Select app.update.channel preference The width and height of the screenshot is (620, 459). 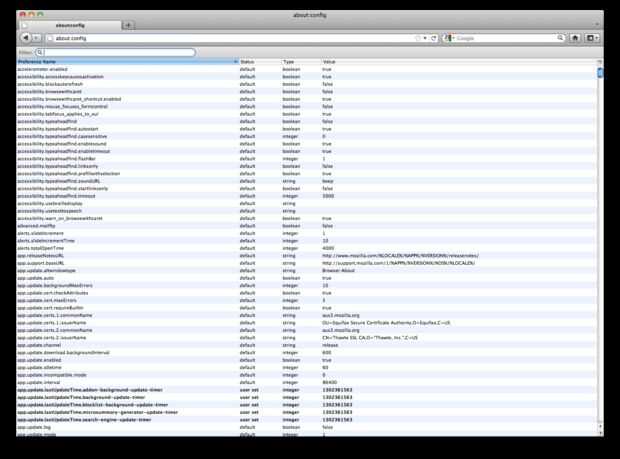306,345
